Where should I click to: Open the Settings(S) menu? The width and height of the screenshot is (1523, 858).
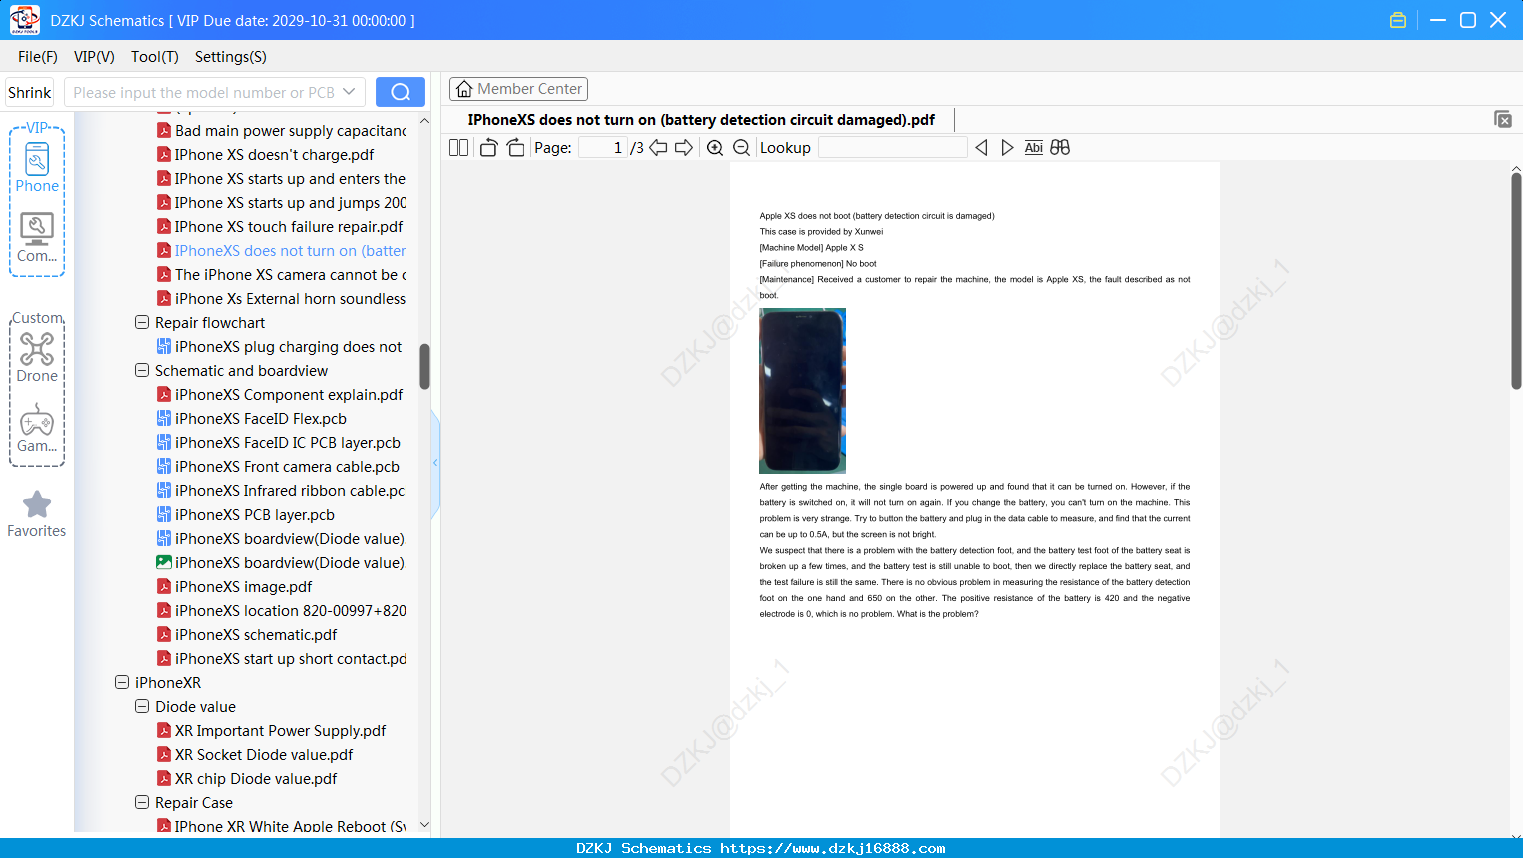point(231,57)
